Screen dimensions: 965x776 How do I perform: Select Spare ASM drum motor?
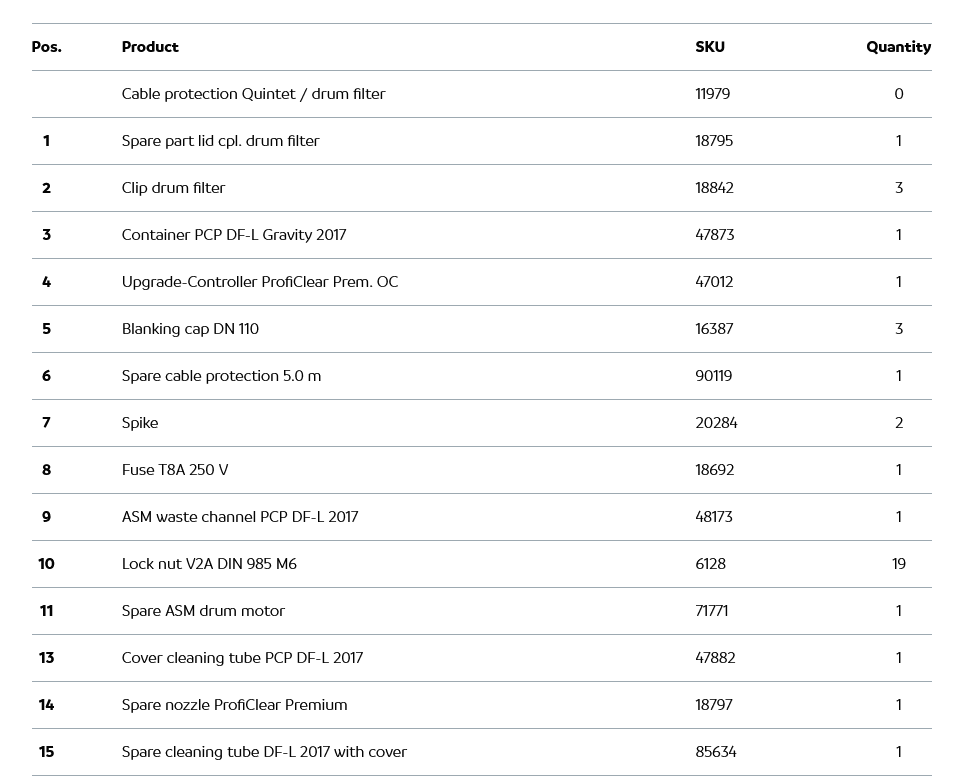coord(203,611)
